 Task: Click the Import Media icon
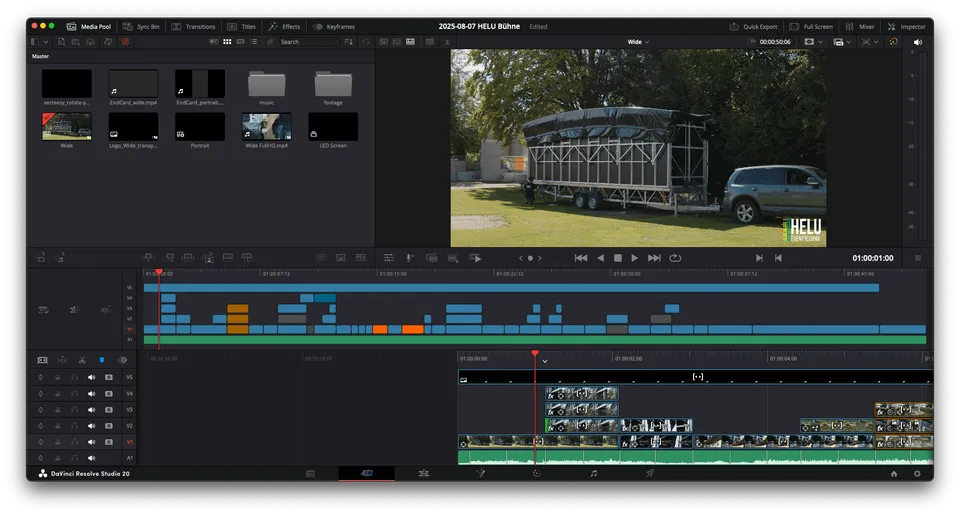click(x=61, y=42)
